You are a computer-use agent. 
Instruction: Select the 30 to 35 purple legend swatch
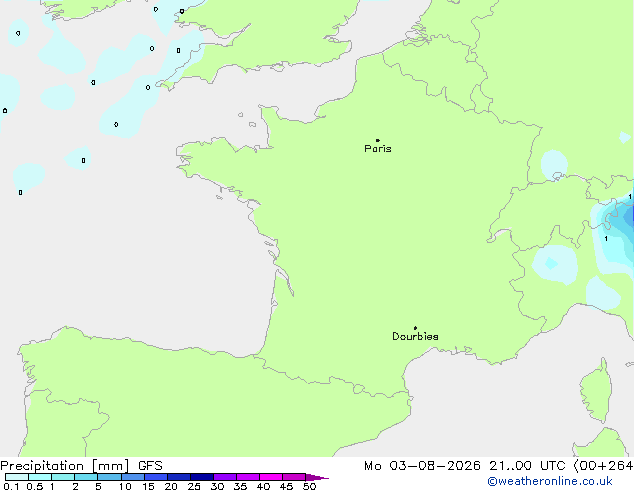(225, 477)
